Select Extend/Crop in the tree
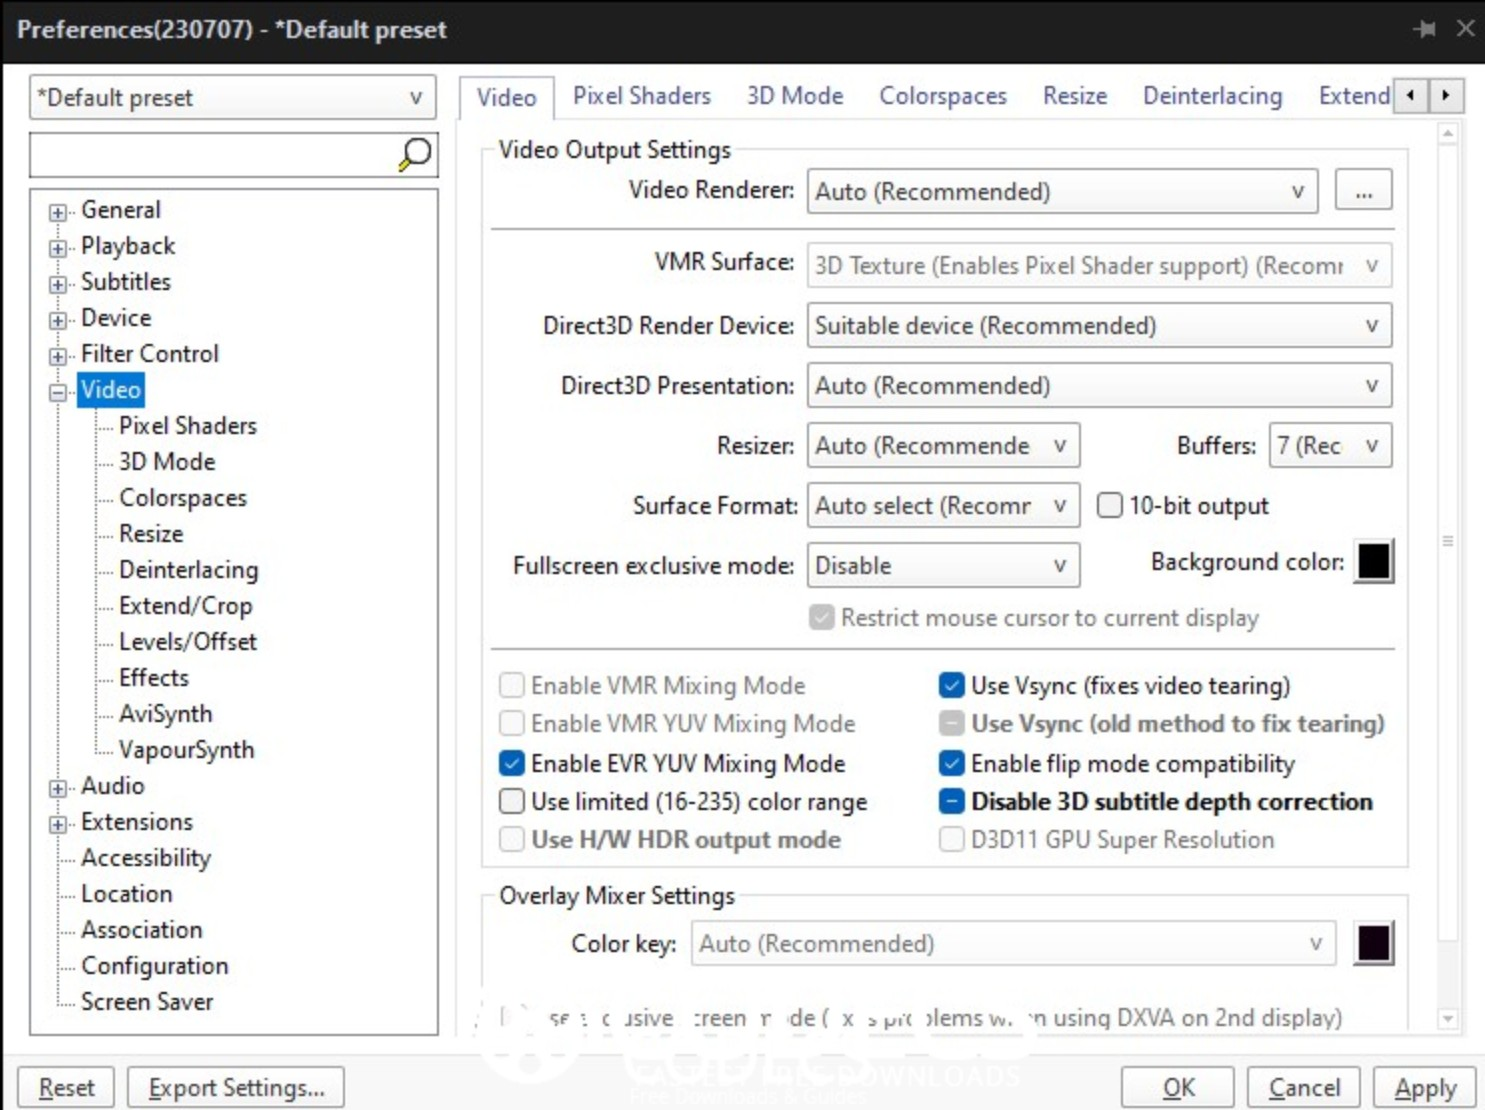Viewport: 1485px width, 1110px height. (185, 605)
